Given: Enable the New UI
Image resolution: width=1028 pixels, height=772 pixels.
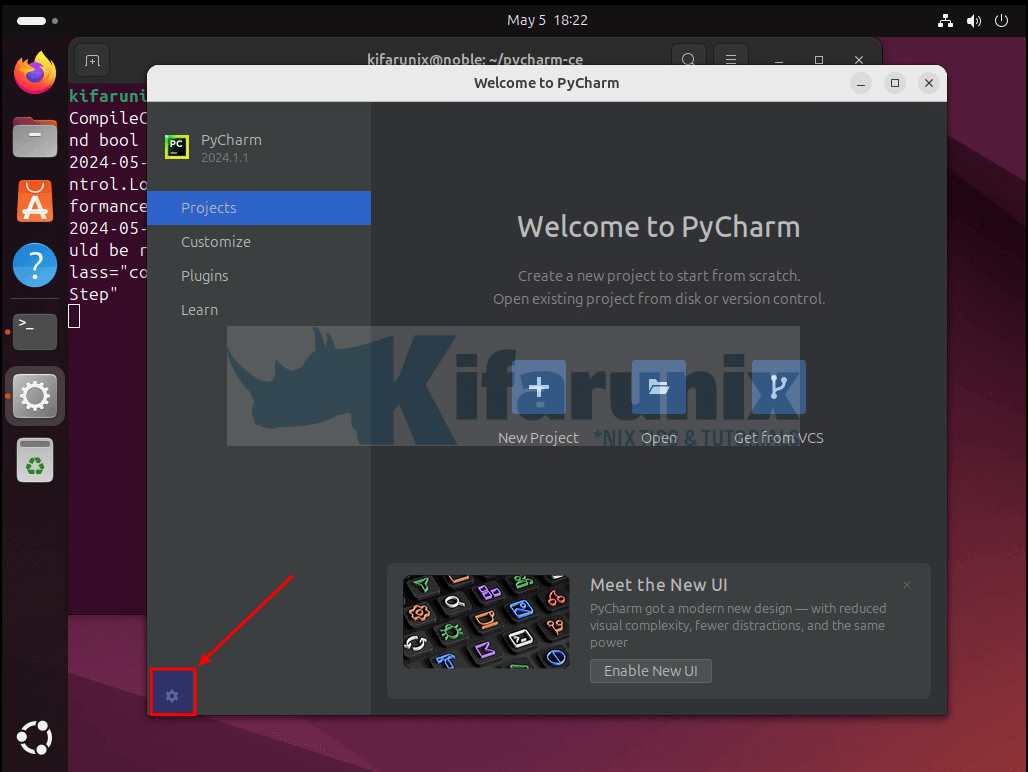Looking at the screenshot, I should coord(650,671).
